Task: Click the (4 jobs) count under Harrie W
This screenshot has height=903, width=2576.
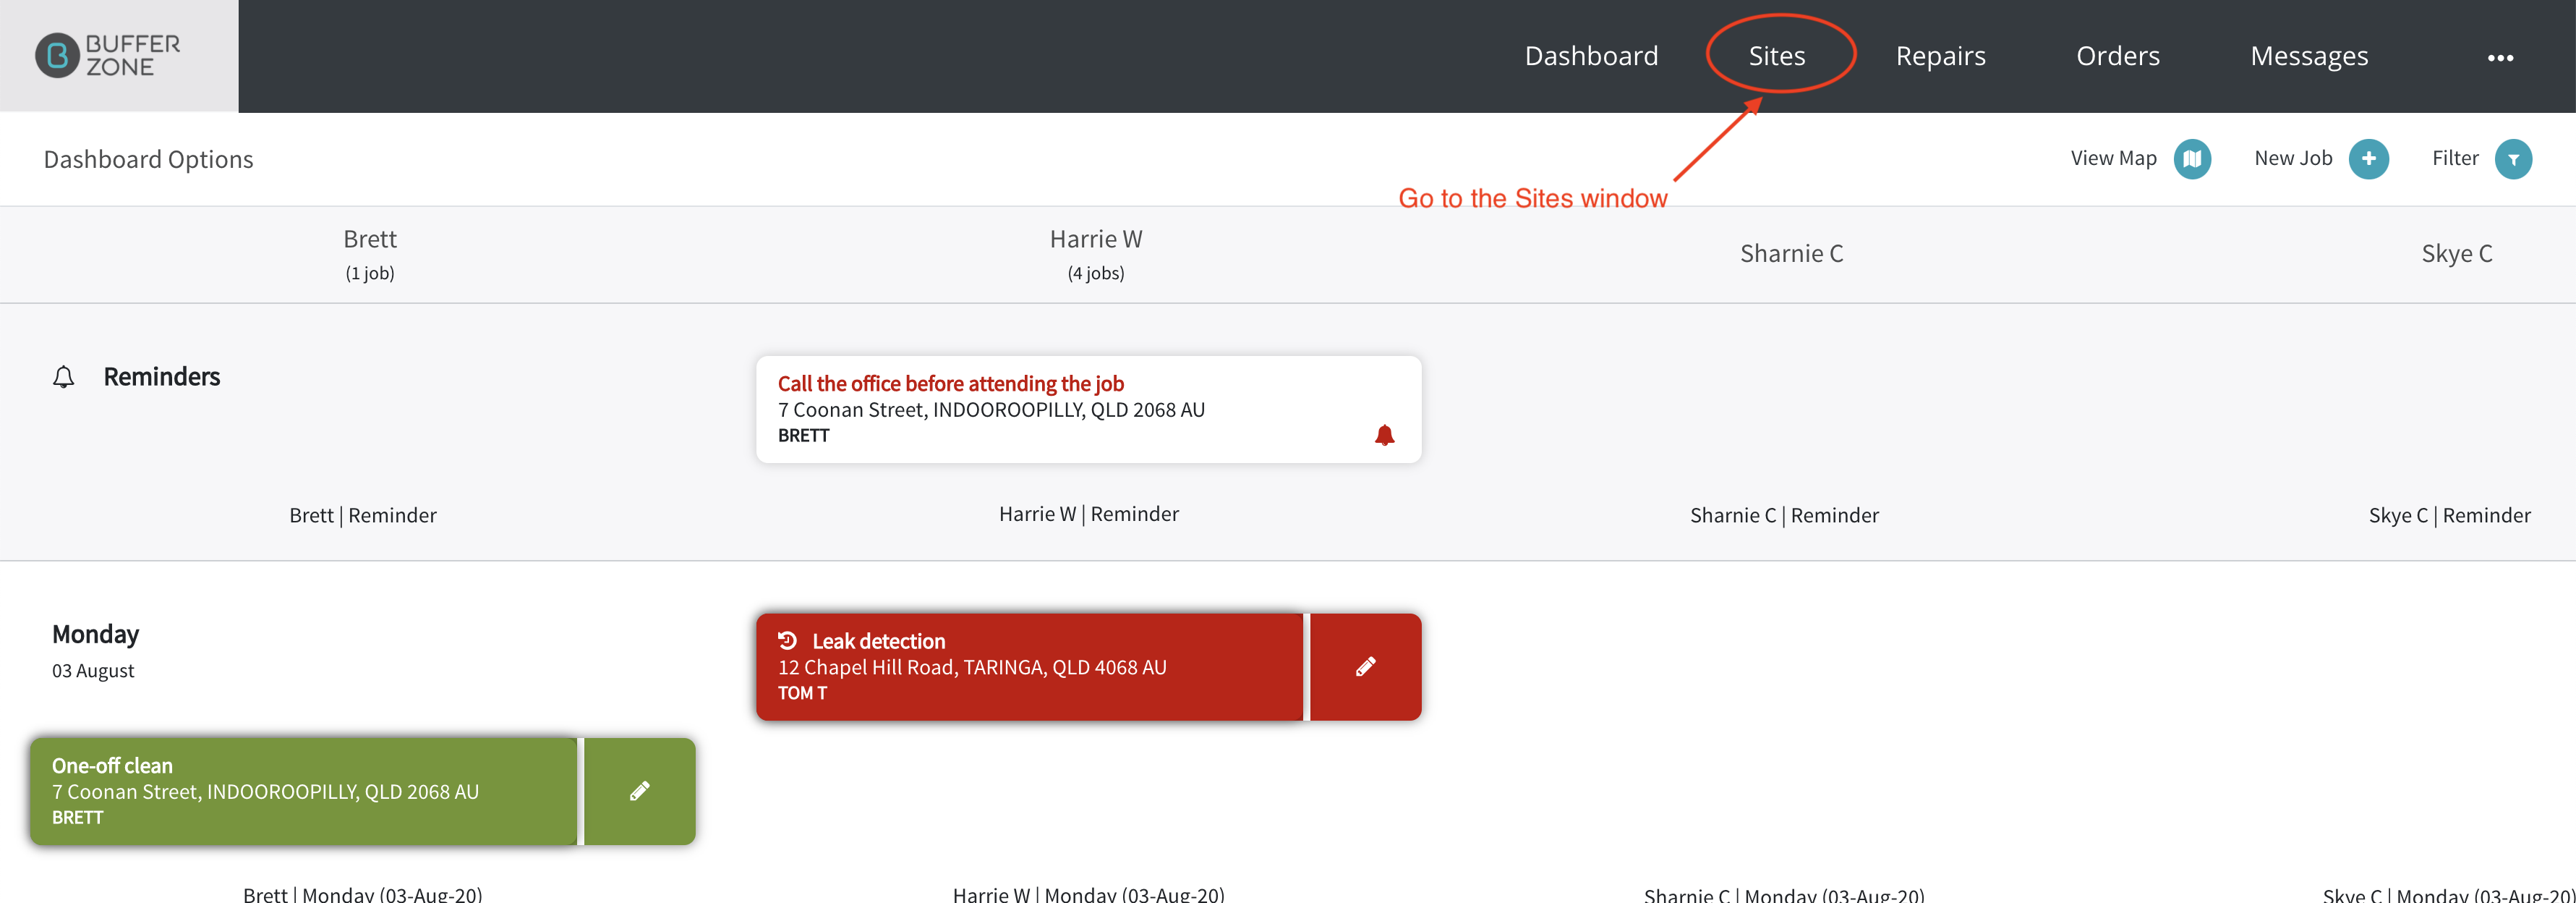Action: [1095, 273]
